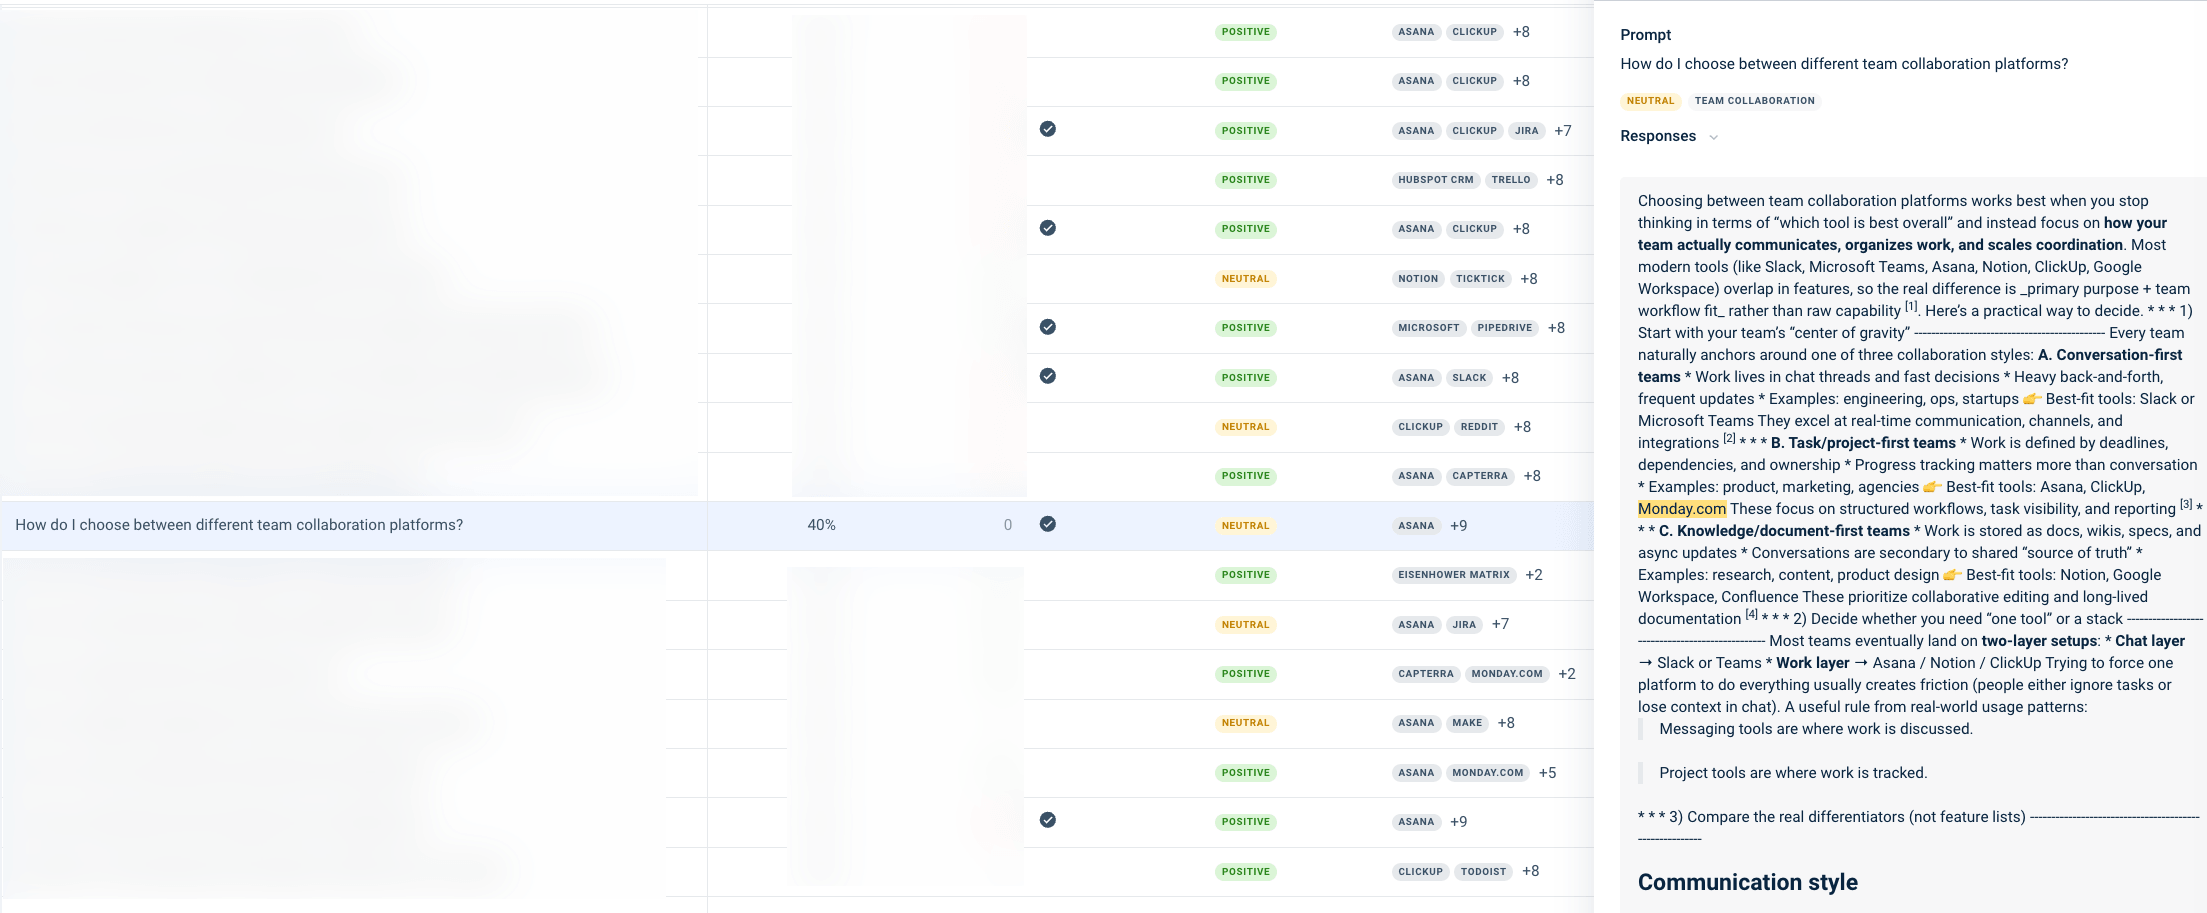Click the MAKE tag
Image resolution: width=2207 pixels, height=913 pixels.
pos(1467,723)
